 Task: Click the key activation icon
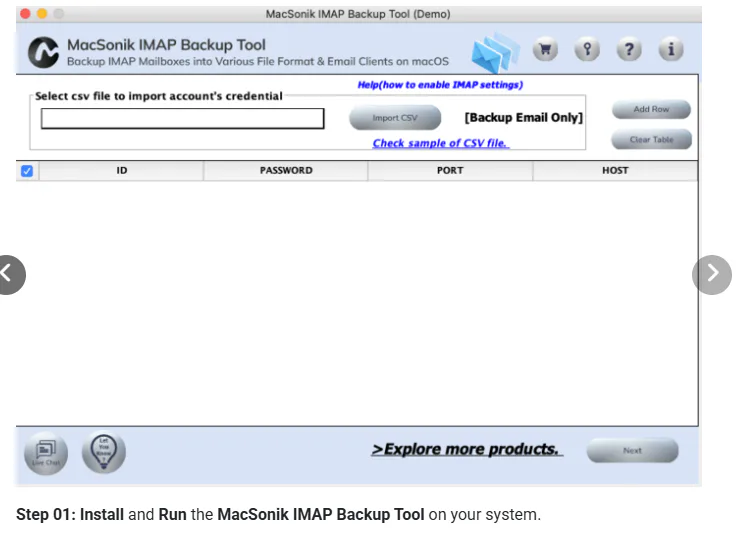587,49
